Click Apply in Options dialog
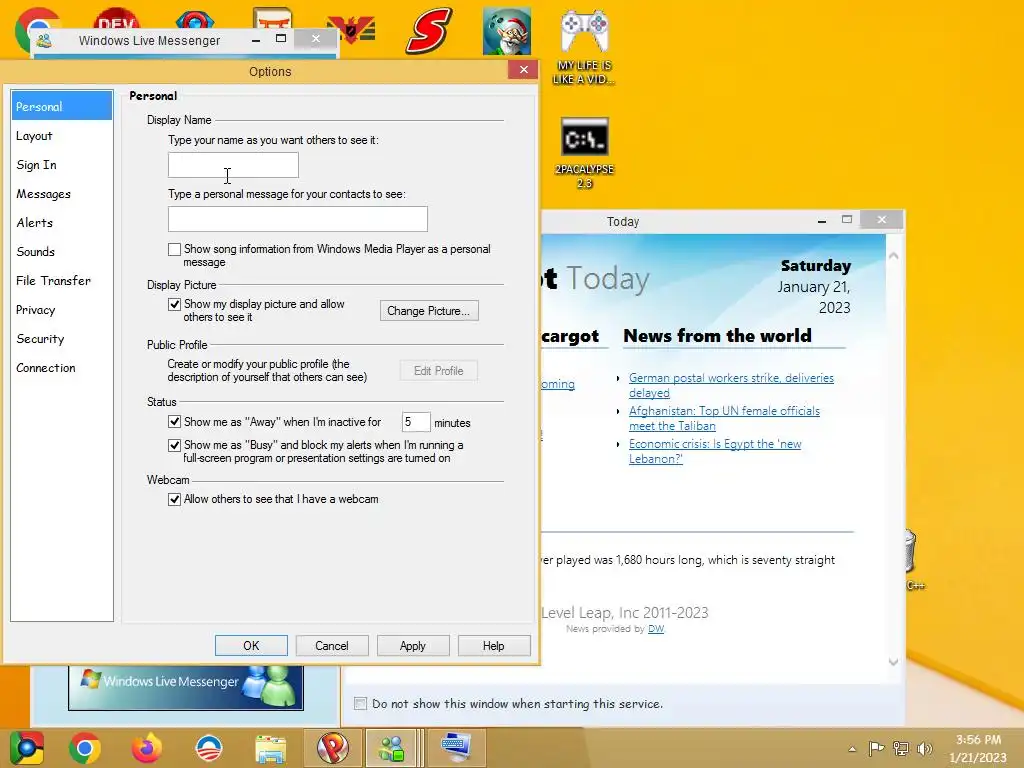 [x=413, y=646]
